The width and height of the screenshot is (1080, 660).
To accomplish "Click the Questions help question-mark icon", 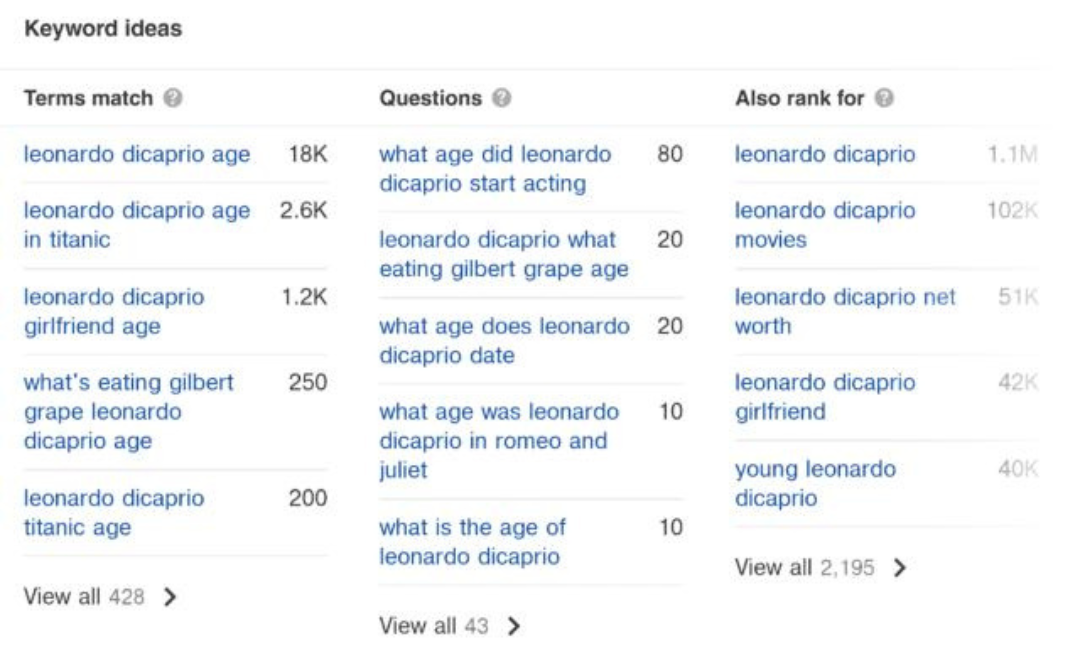I will (503, 99).
